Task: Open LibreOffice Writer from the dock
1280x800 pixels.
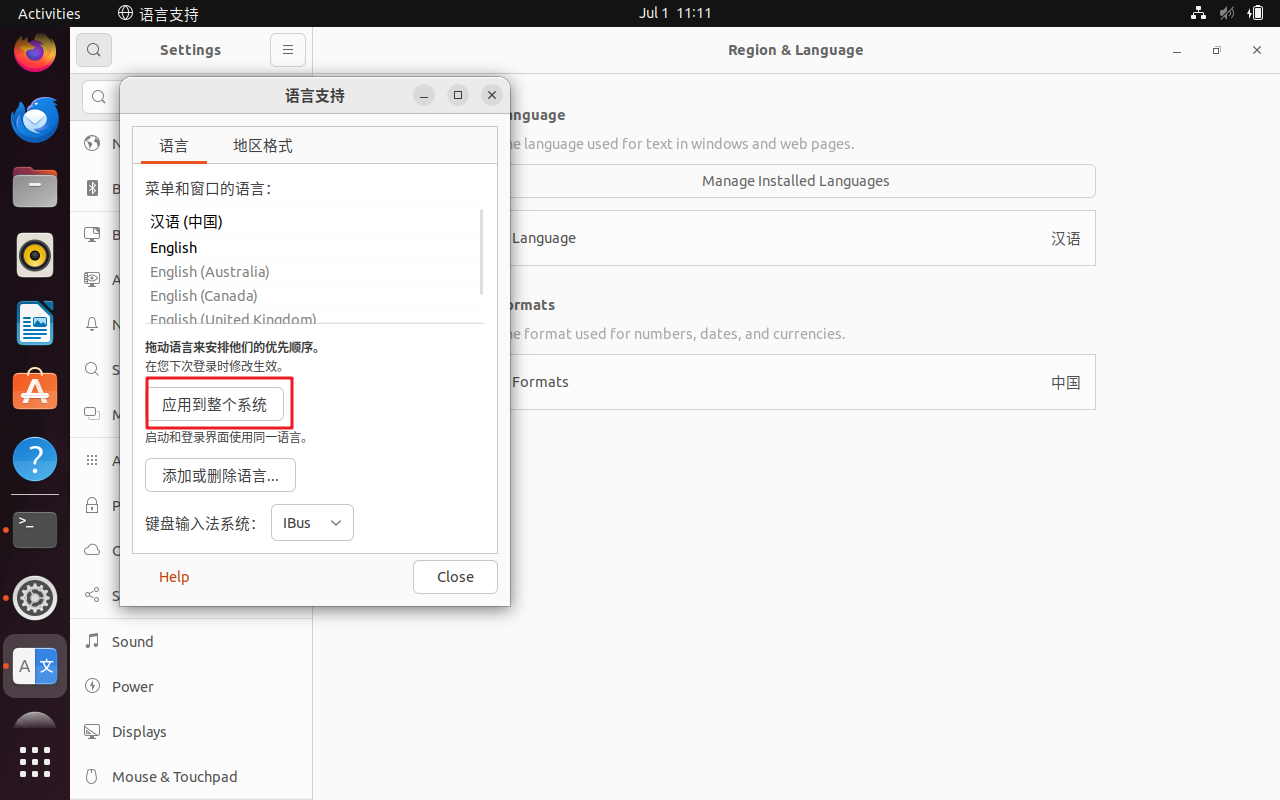Action: coord(35,323)
